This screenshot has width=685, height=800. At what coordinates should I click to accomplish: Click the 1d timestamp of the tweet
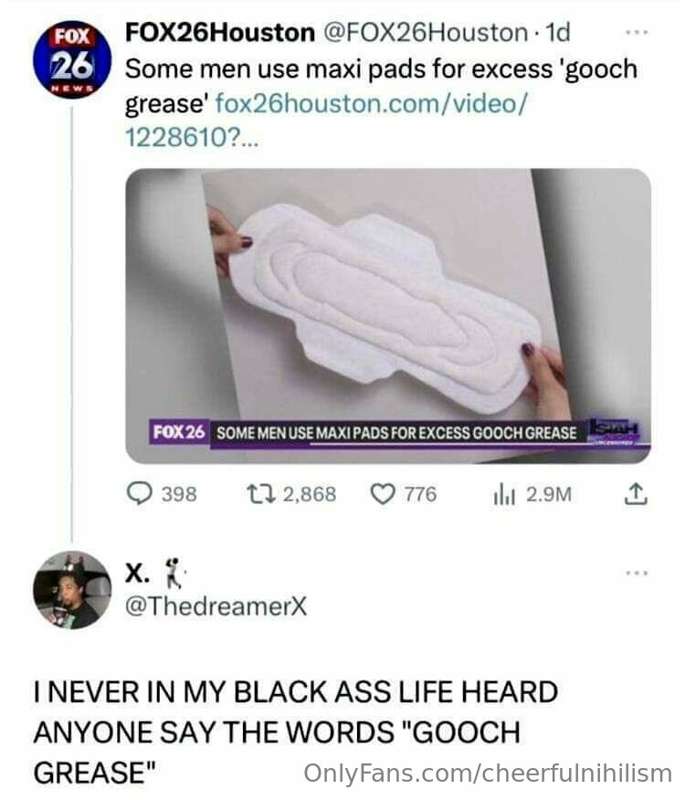pyautogui.click(x=557, y=33)
